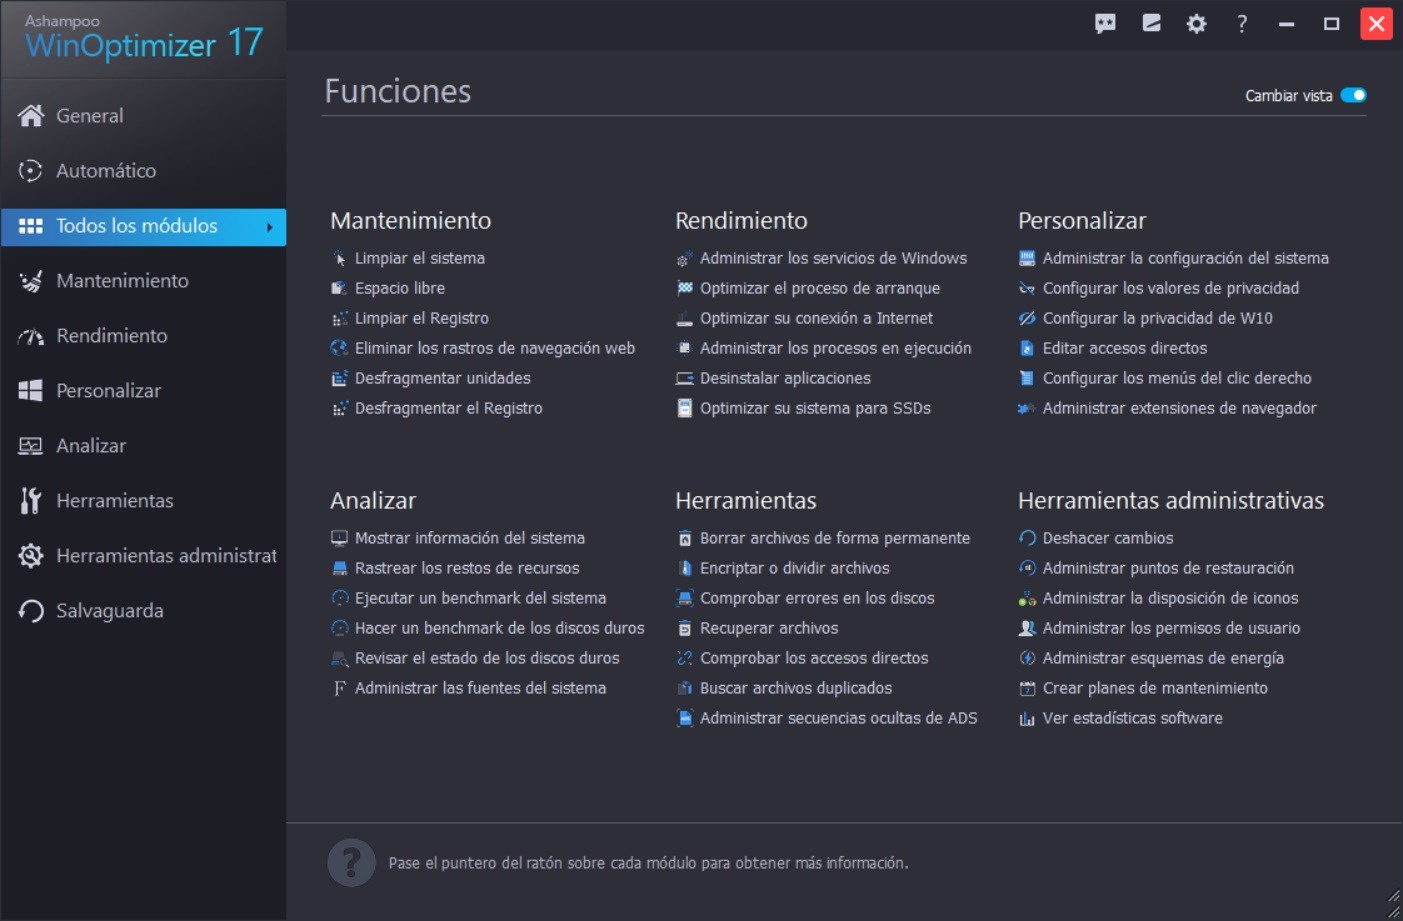
Task: Toggle the Cambiar vista switch
Action: click(1353, 95)
